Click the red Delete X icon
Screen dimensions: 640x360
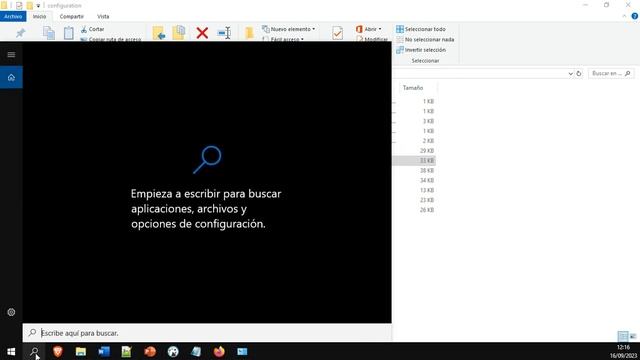tap(202, 33)
